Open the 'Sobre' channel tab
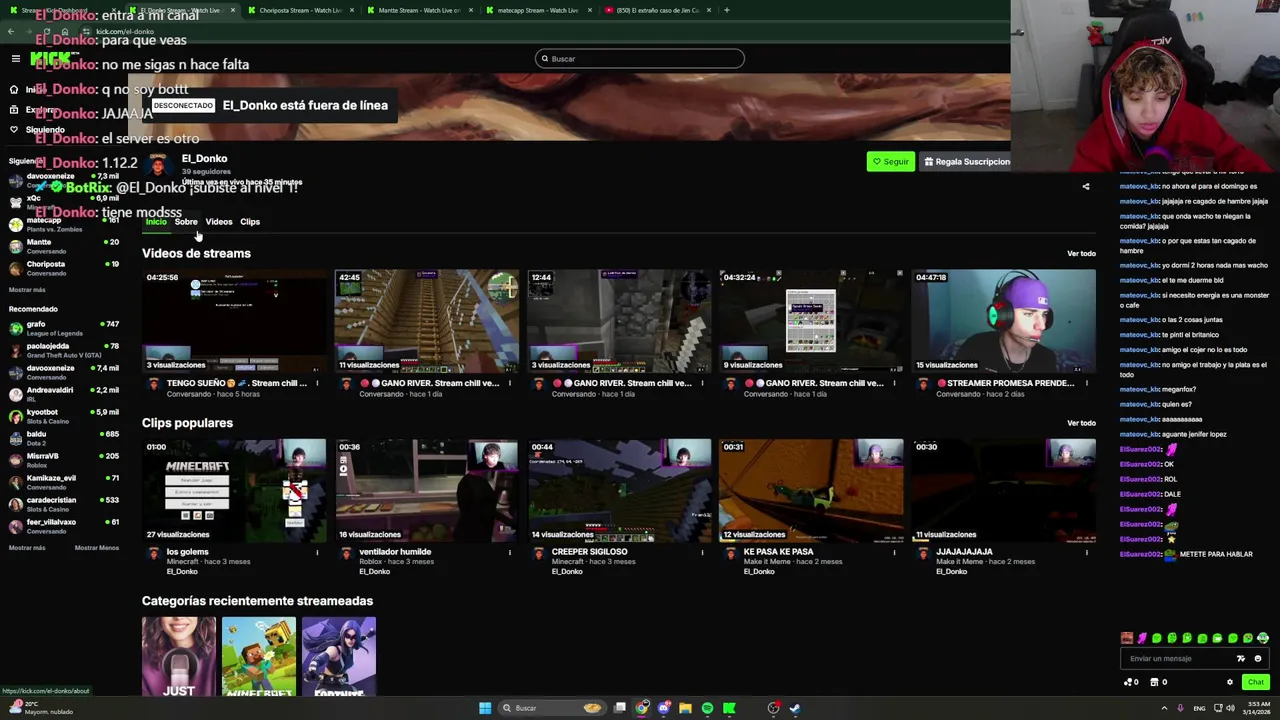Image resolution: width=1280 pixels, height=720 pixels. click(x=186, y=222)
